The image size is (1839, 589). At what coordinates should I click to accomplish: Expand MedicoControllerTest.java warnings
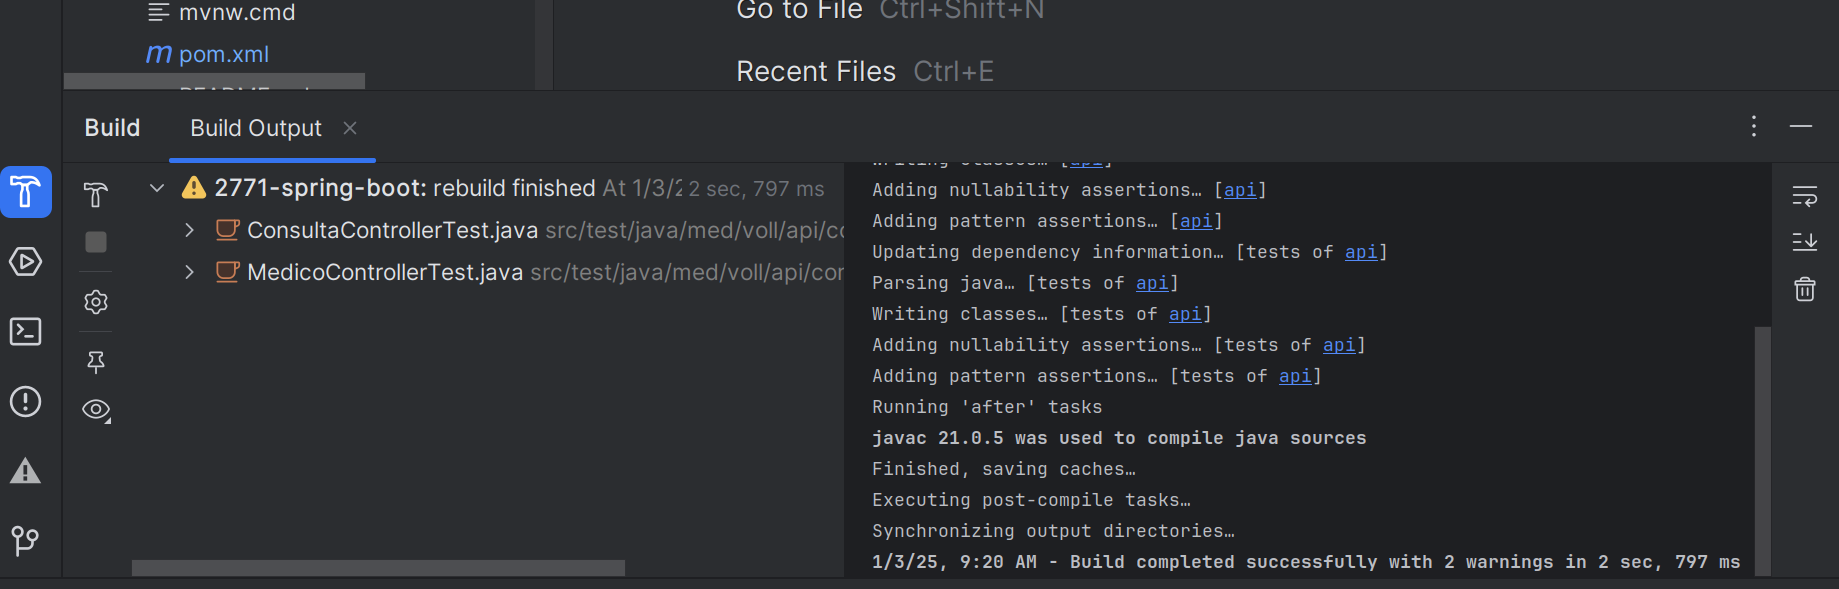pos(189,272)
